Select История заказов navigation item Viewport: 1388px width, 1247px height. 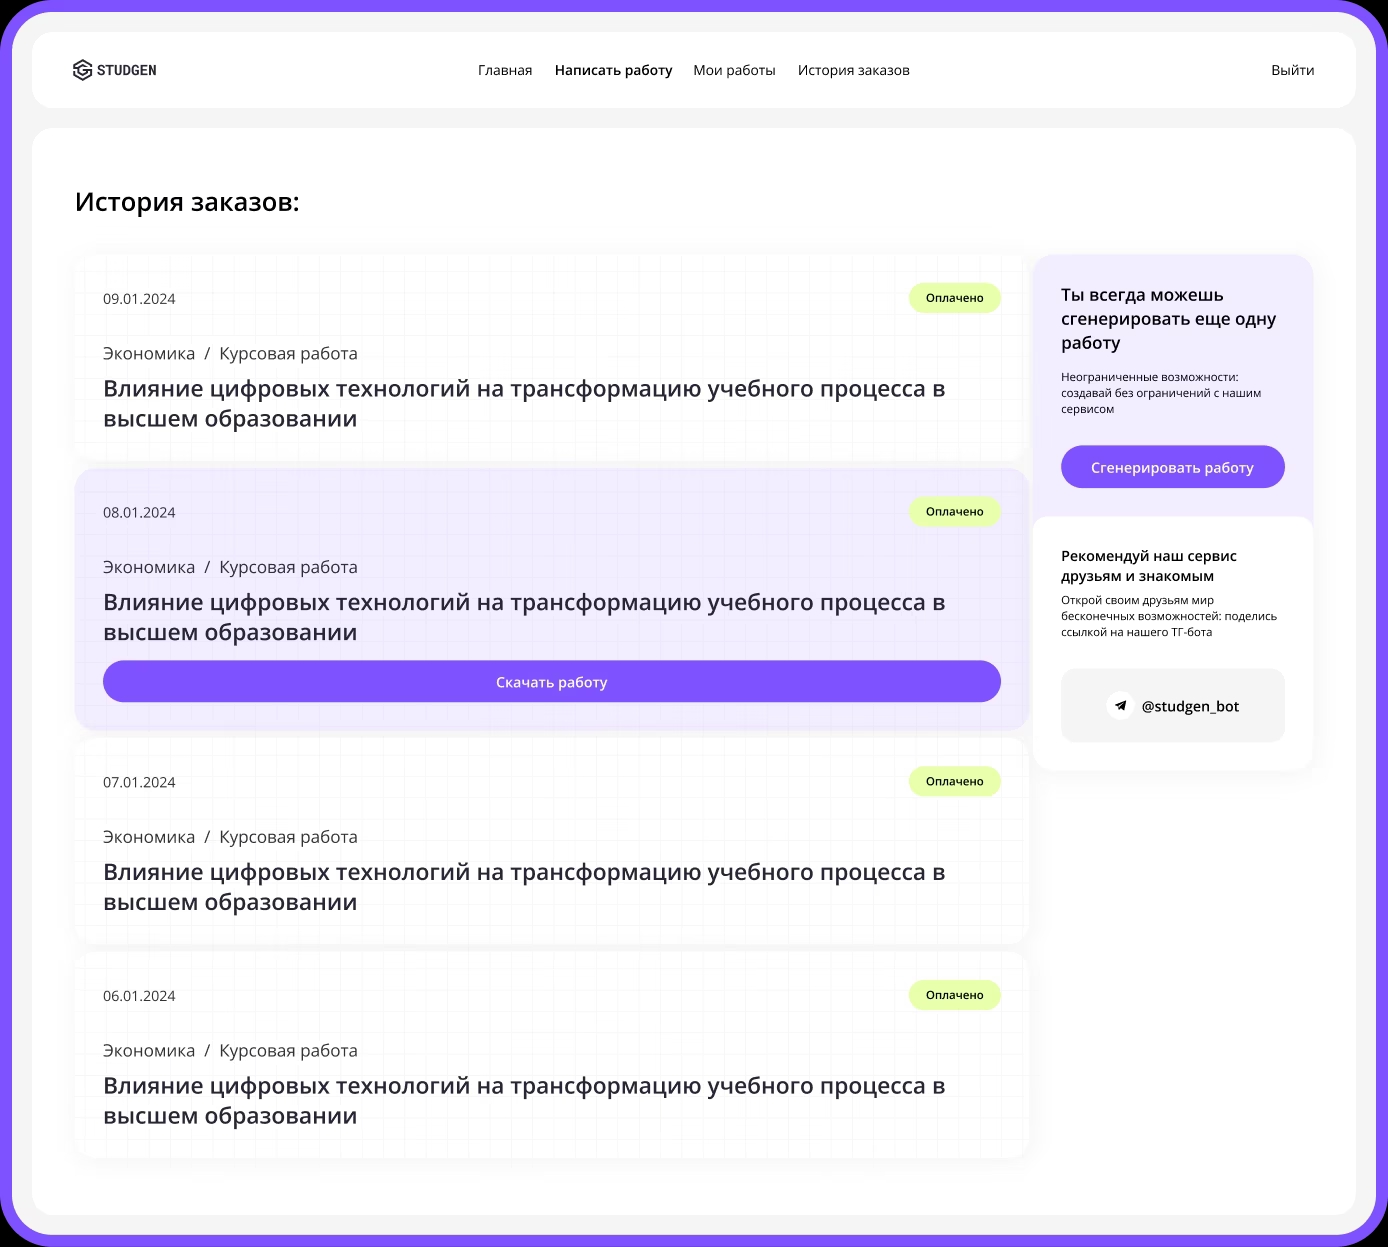[x=853, y=70]
